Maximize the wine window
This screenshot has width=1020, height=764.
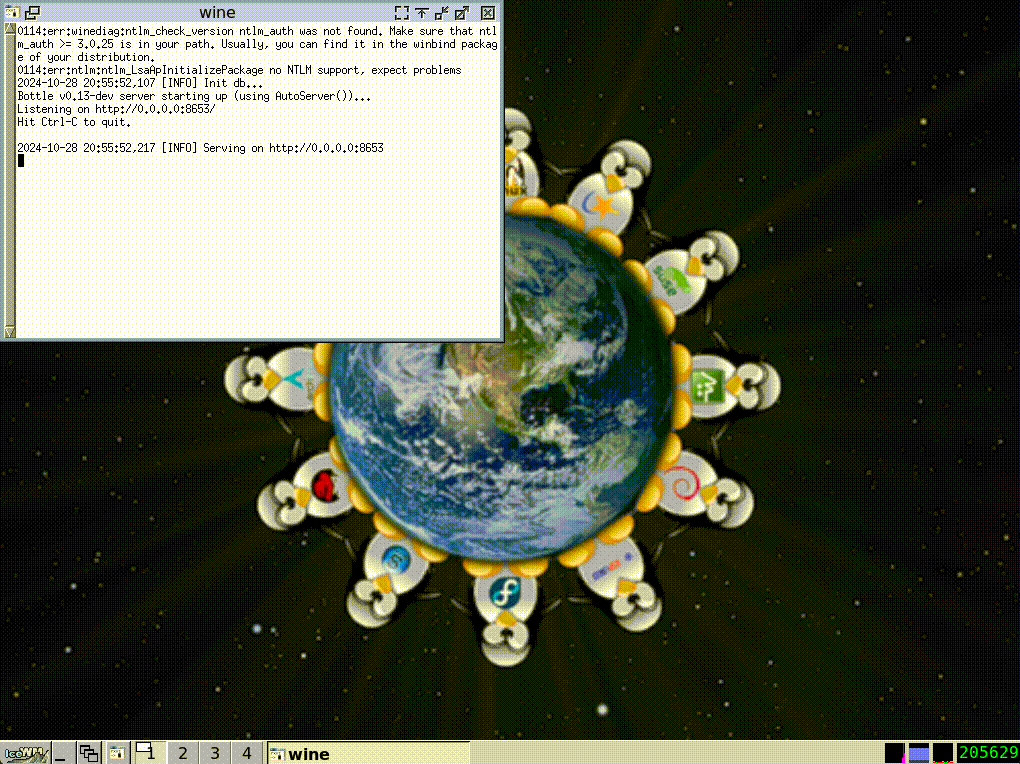(x=462, y=12)
